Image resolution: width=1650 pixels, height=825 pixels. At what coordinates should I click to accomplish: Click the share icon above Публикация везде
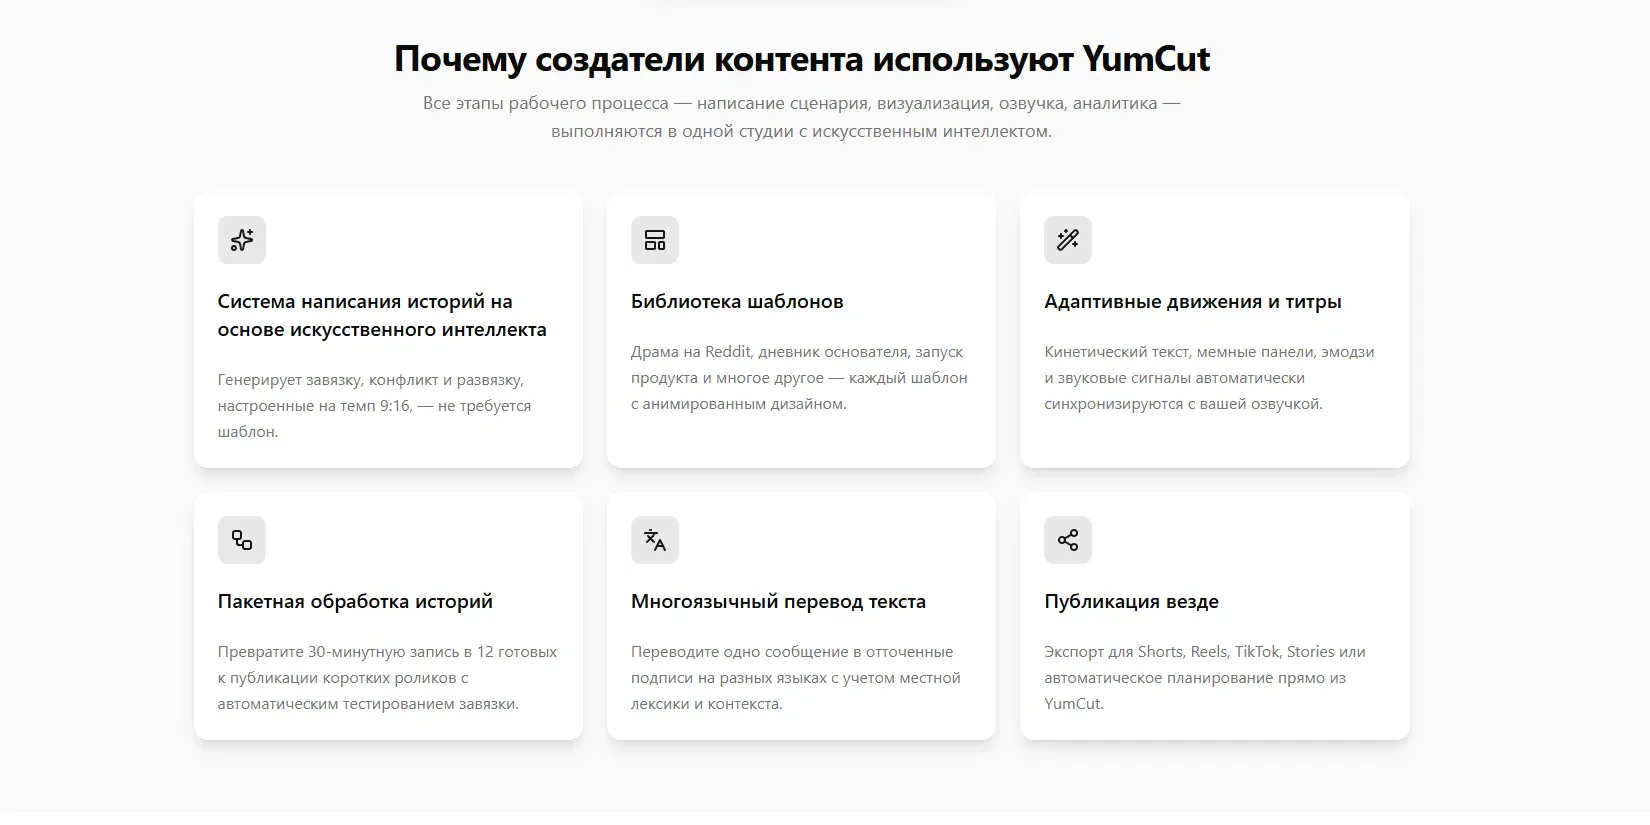pos(1068,540)
